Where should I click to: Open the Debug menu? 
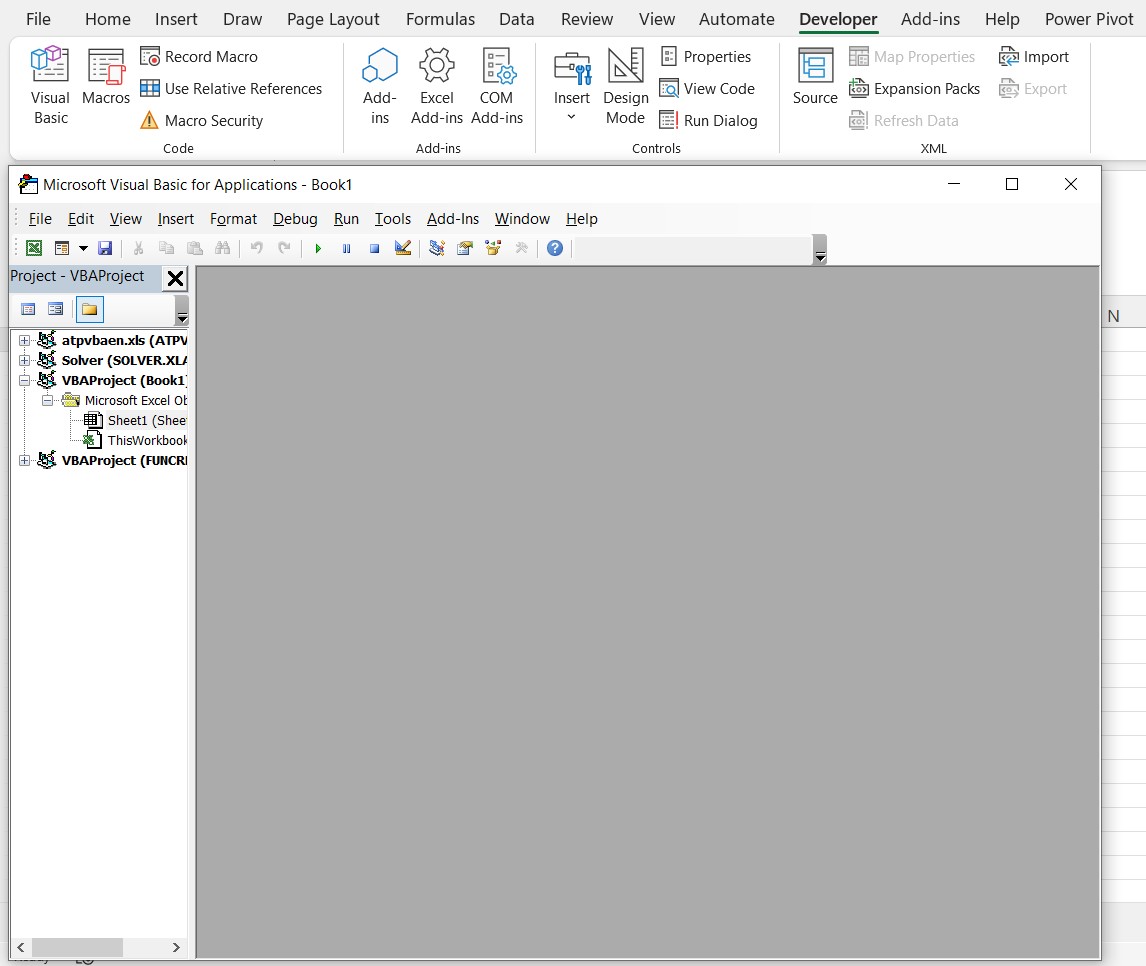294,219
